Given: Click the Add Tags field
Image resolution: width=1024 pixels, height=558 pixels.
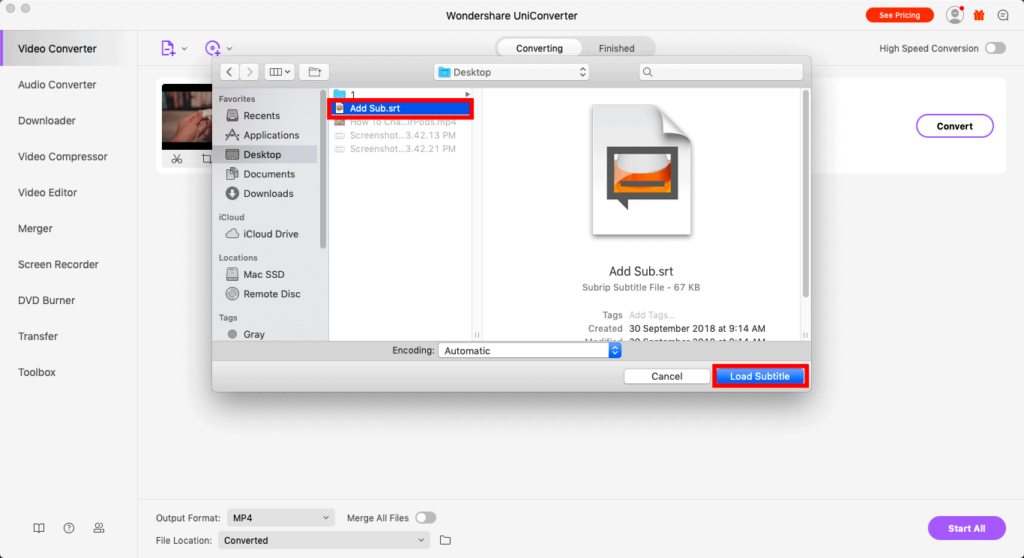Looking at the screenshot, I should pos(652,315).
